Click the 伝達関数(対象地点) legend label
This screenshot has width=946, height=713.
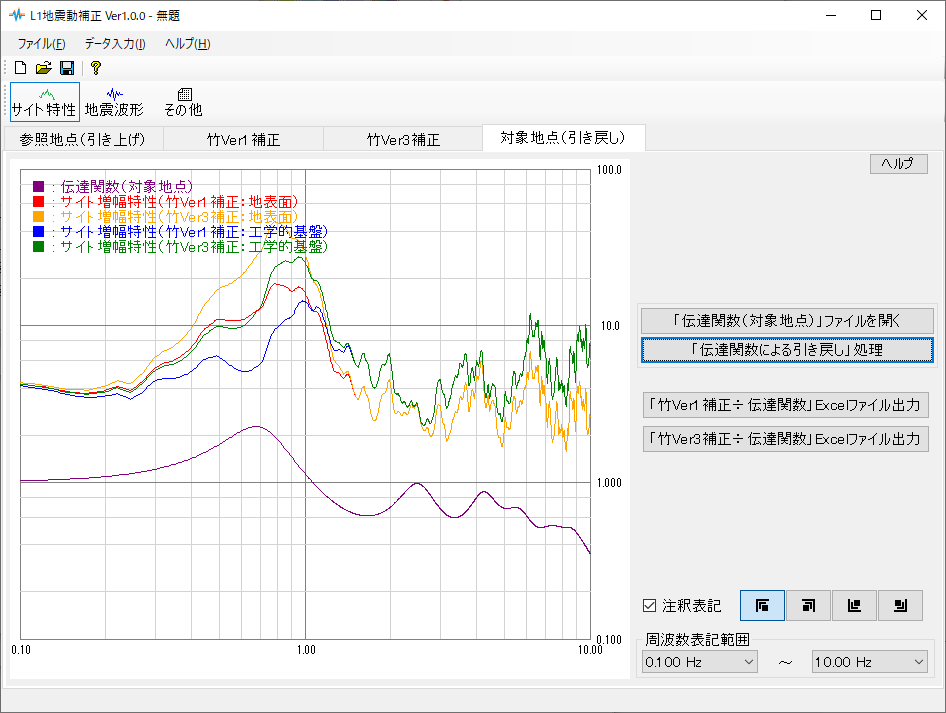[127, 186]
